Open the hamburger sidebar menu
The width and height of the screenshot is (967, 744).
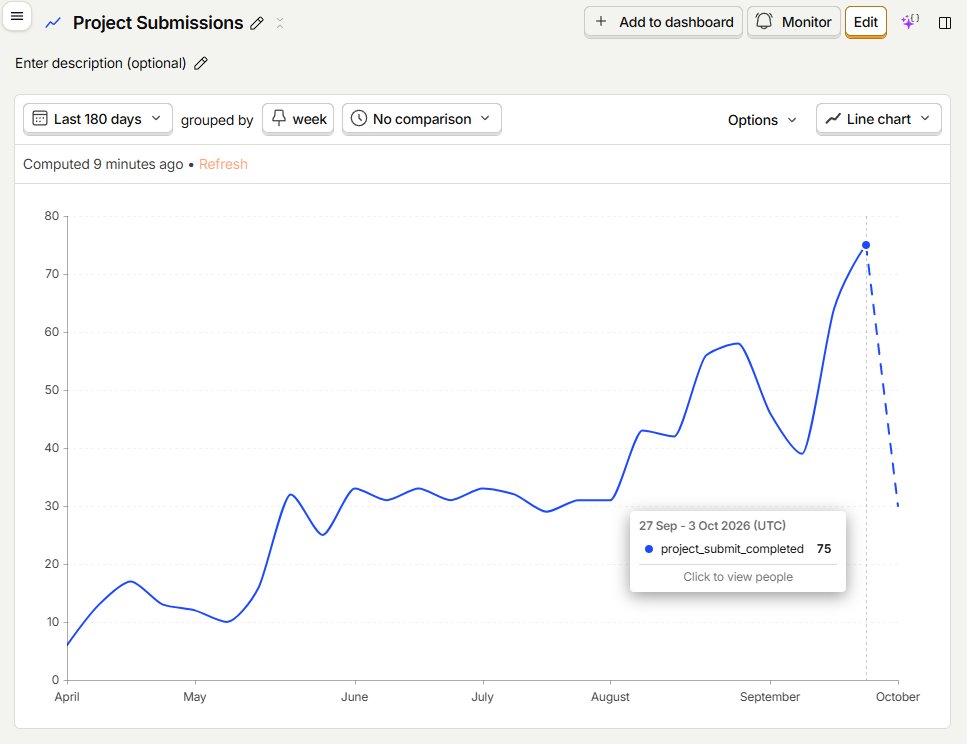17,17
